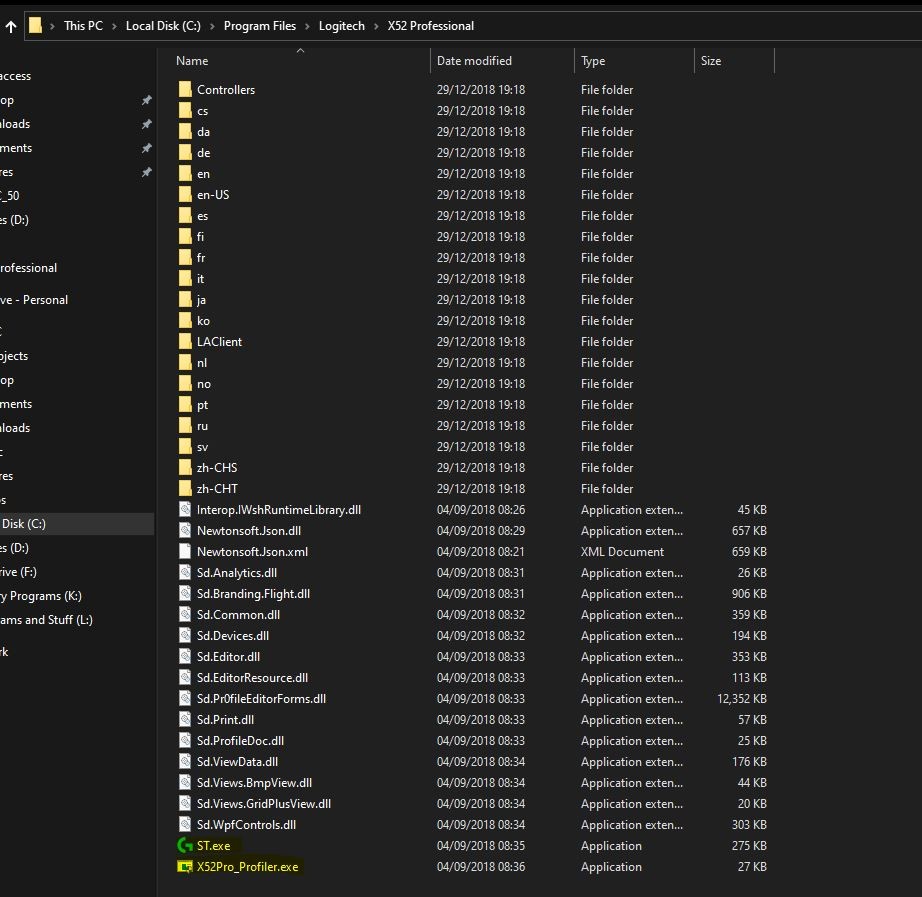Click the 12,352 KB size cell
The image size is (922, 897).
(741, 699)
